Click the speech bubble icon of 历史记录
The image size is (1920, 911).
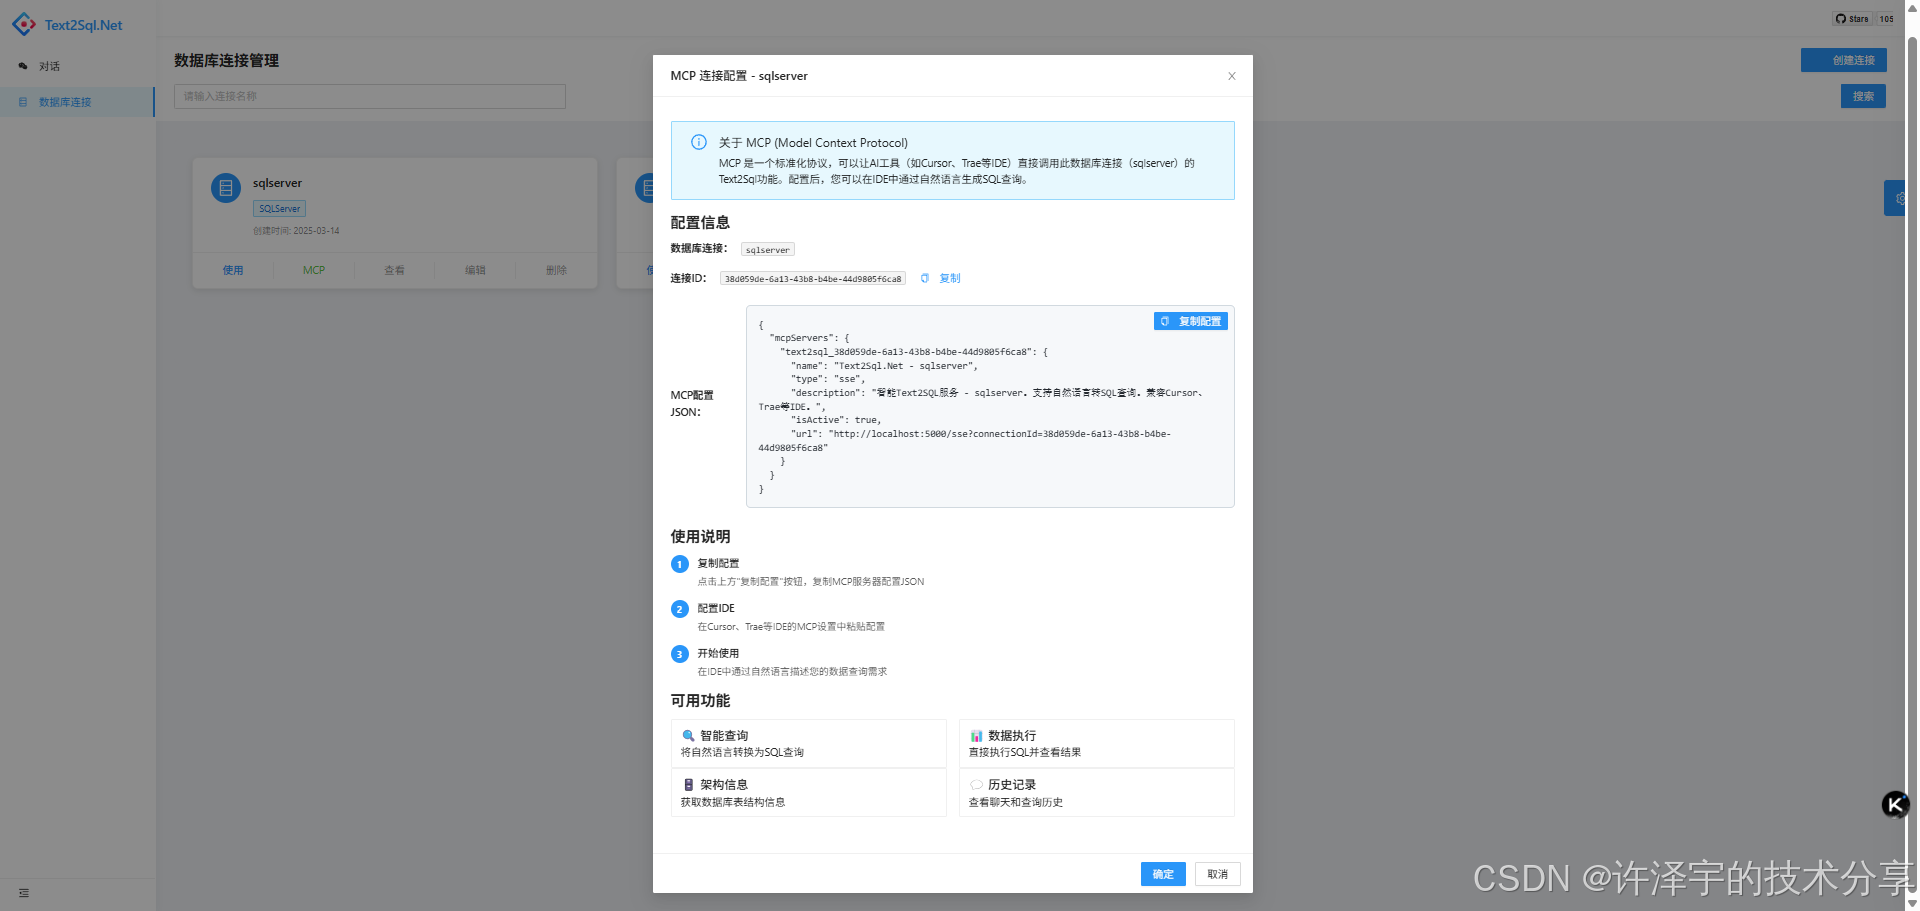tap(976, 785)
